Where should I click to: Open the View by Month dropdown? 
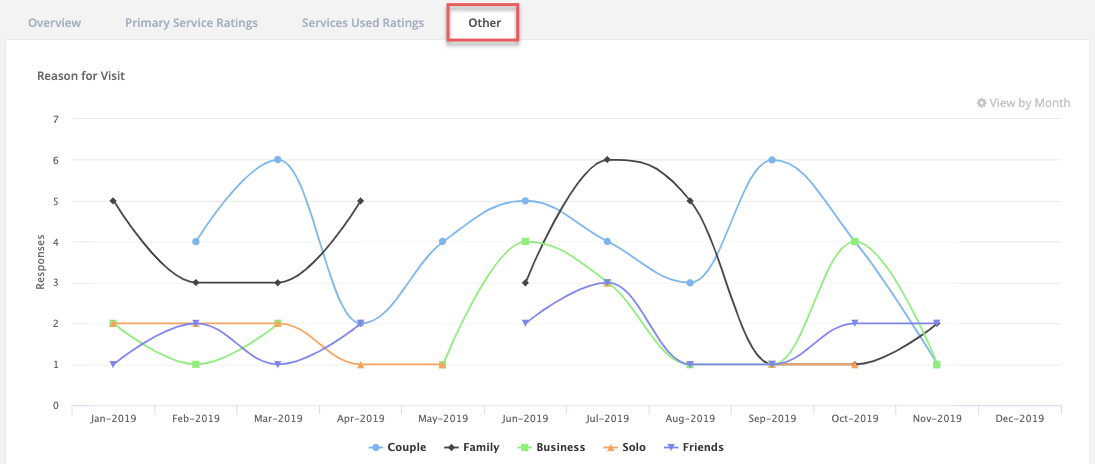point(1029,103)
